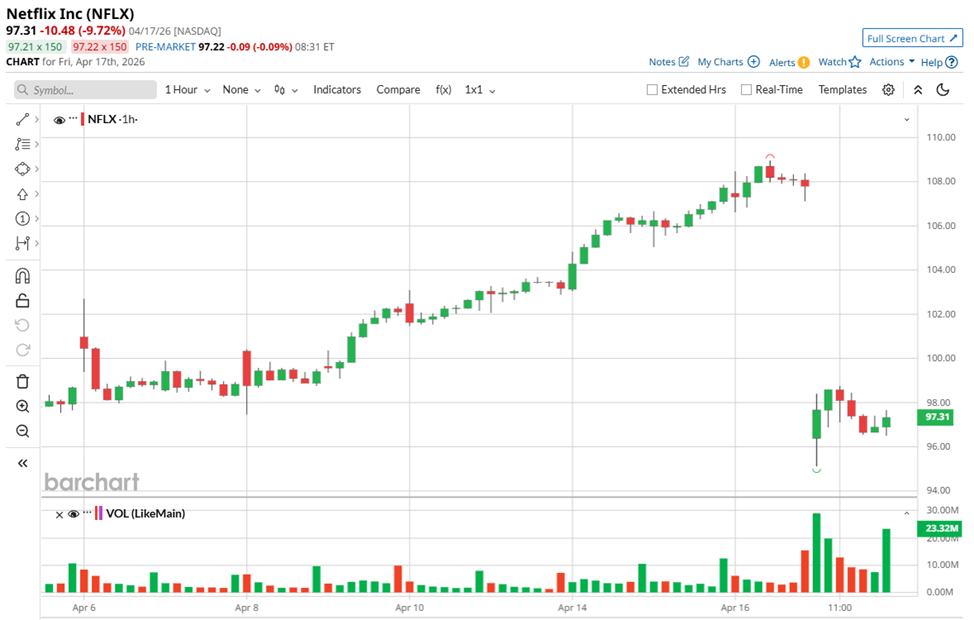Click the Alerts exclamation icon

point(804,62)
